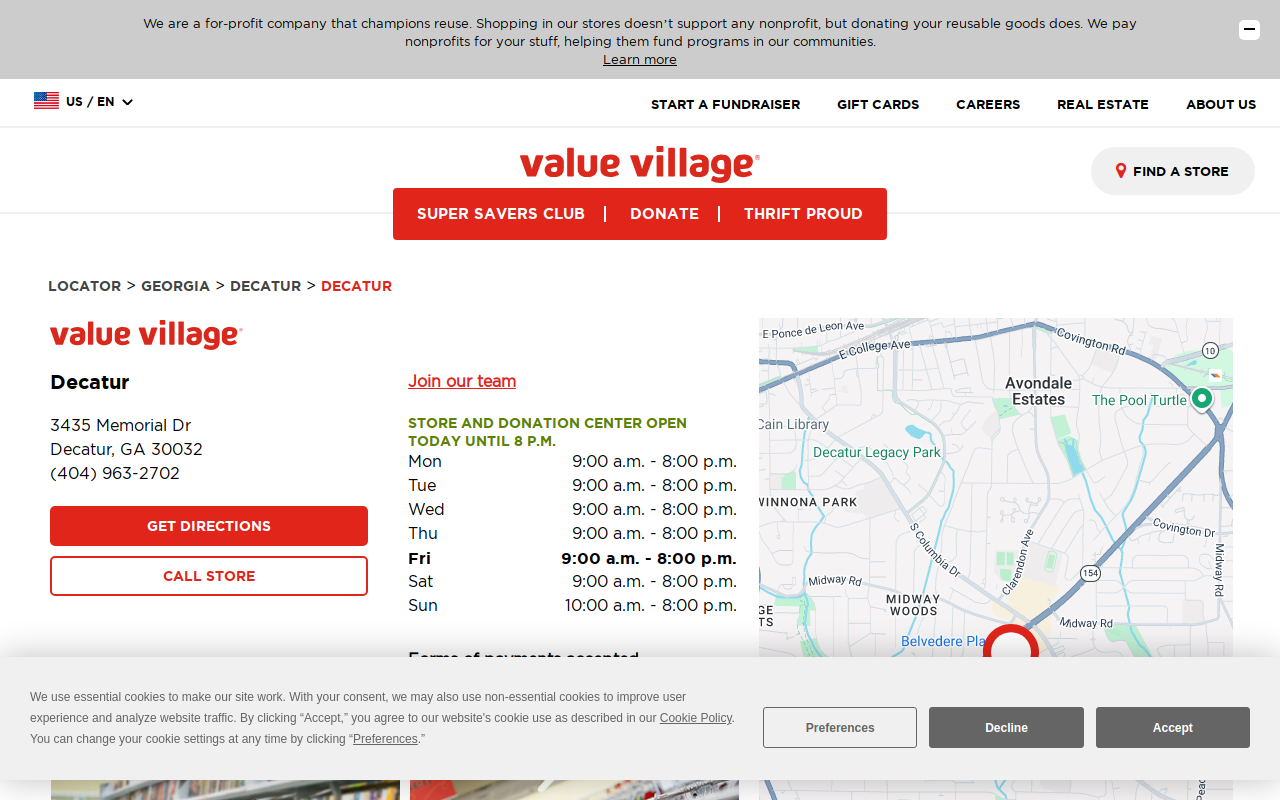Click route 154 shield on map
Image resolution: width=1280 pixels, height=800 pixels.
point(1090,573)
